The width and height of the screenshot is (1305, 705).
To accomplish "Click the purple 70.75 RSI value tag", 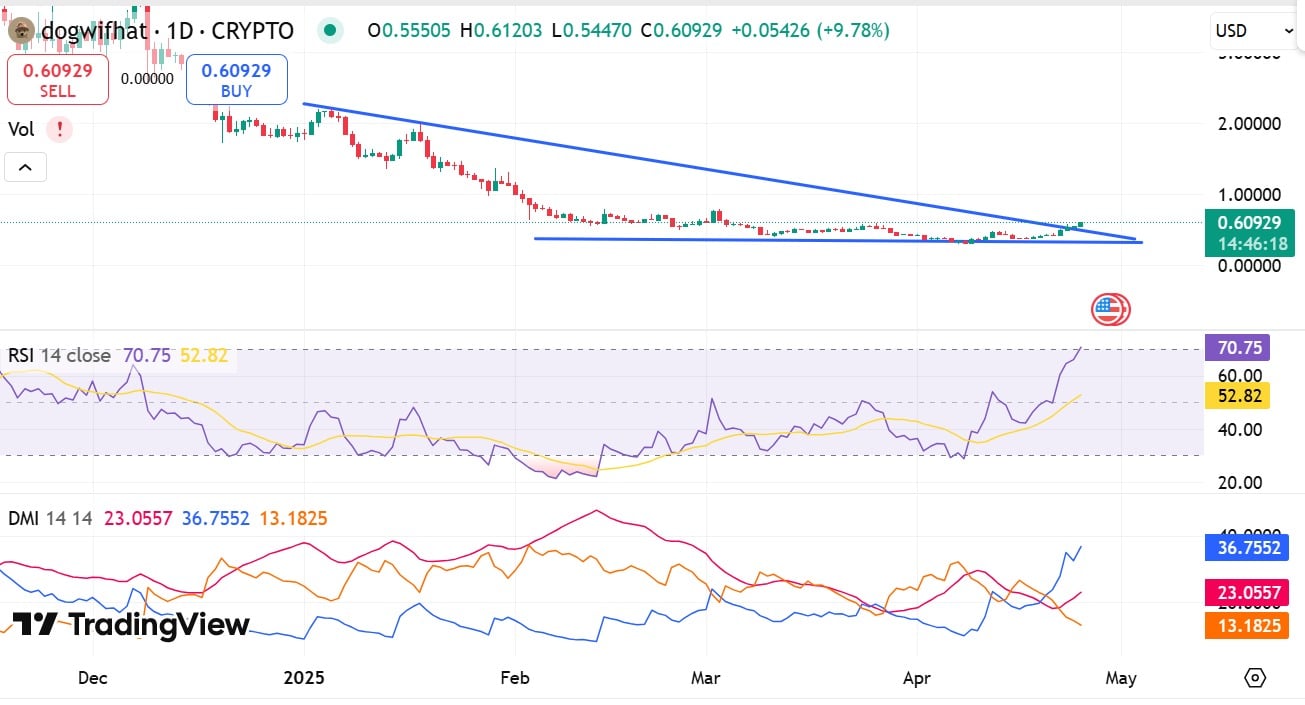I will tap(1238, 347).
